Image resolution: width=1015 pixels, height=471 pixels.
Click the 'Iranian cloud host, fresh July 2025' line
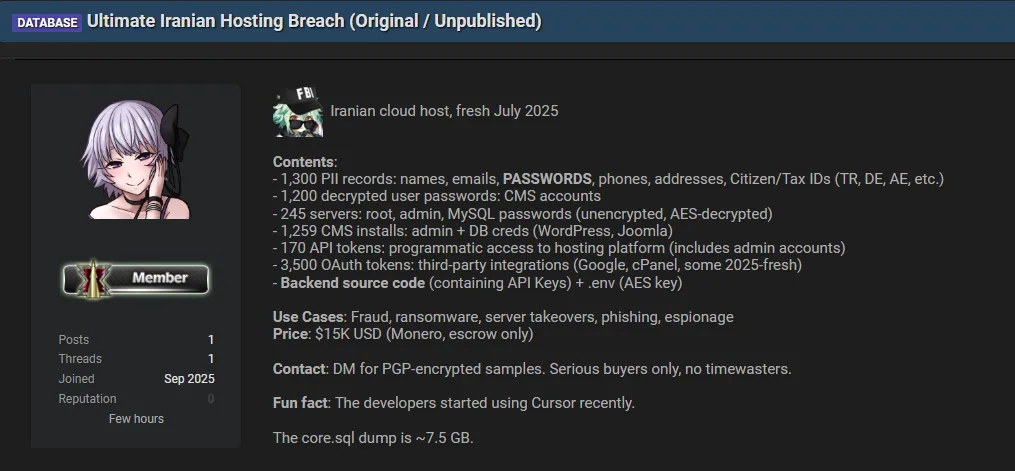[444, 111]
